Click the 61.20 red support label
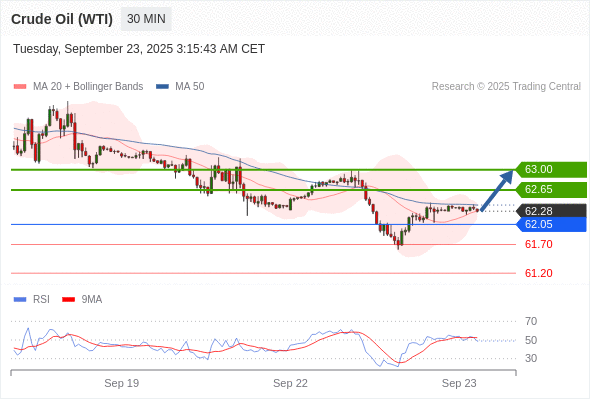Viewport: 590px width, 400px height. [538, 273]
